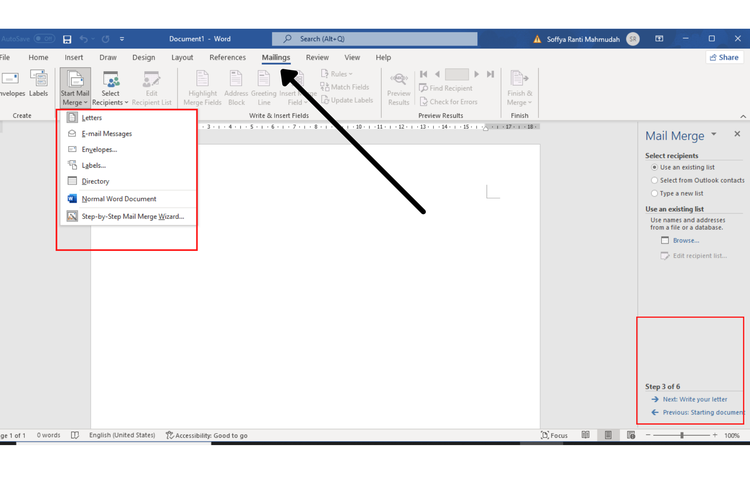Image resolution: width=750 pixels, height=500 pixels.
Task: Choose Normal Word Document
Action: pyautogui.click(x=128, y=199)
